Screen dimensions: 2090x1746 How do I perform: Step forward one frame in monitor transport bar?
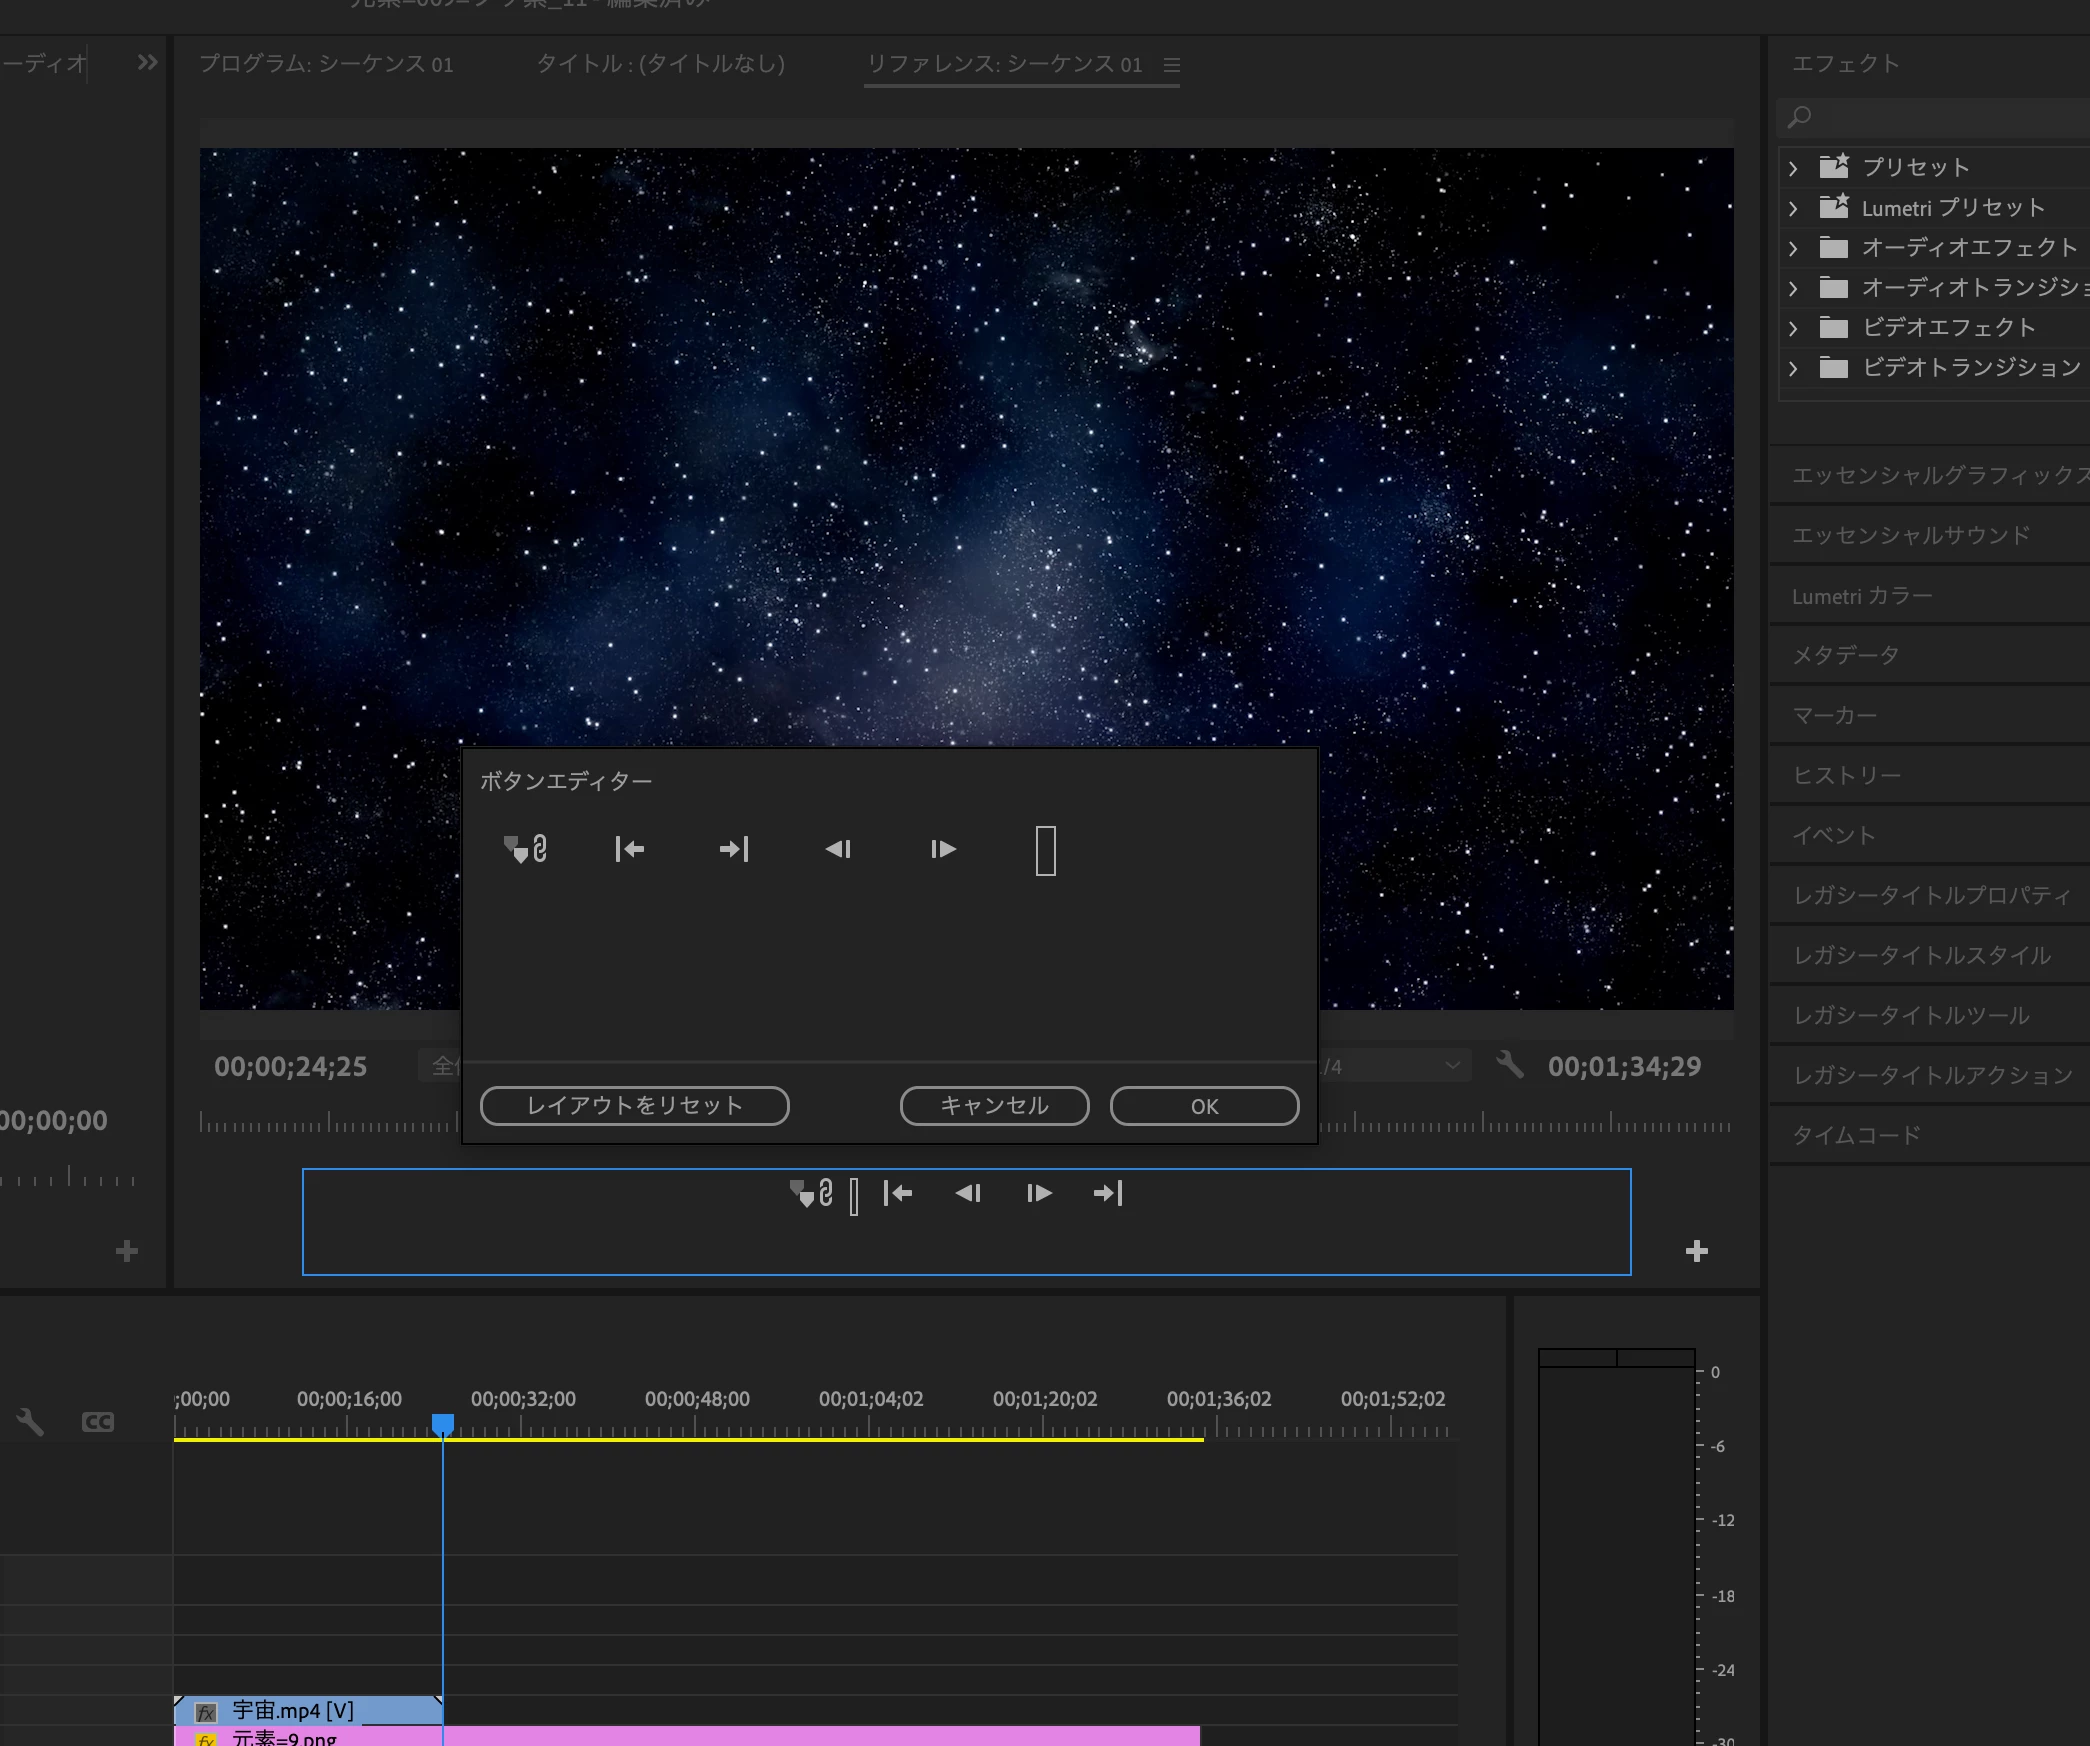click(x=1039, y=1193)
